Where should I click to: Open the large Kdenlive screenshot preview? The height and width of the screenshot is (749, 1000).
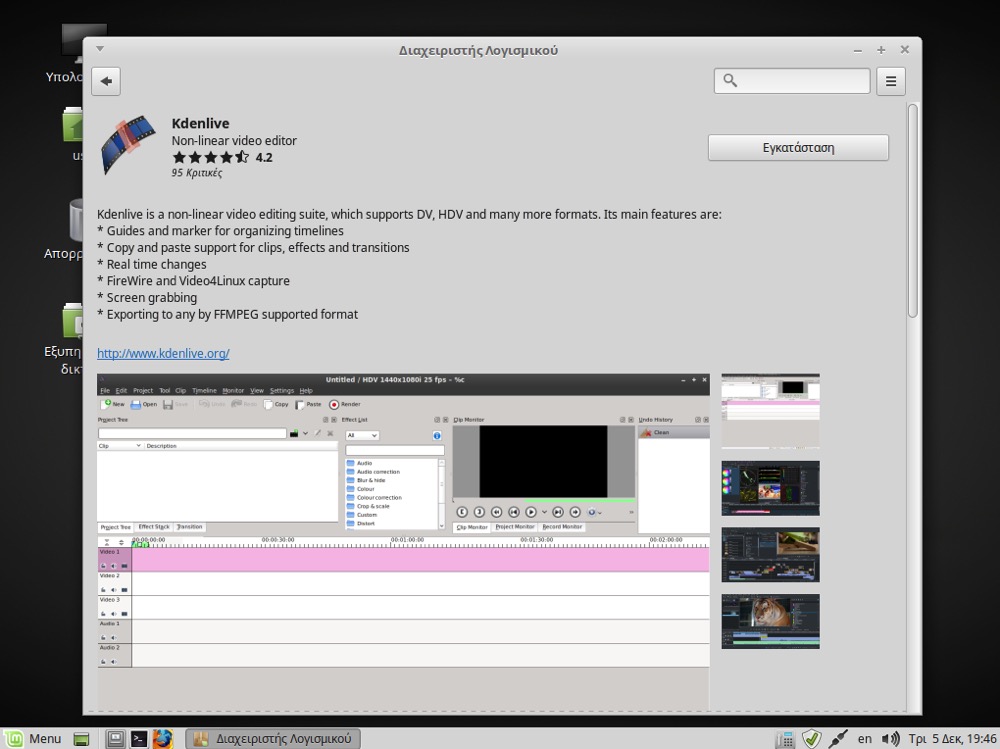(x=403, y=541)
